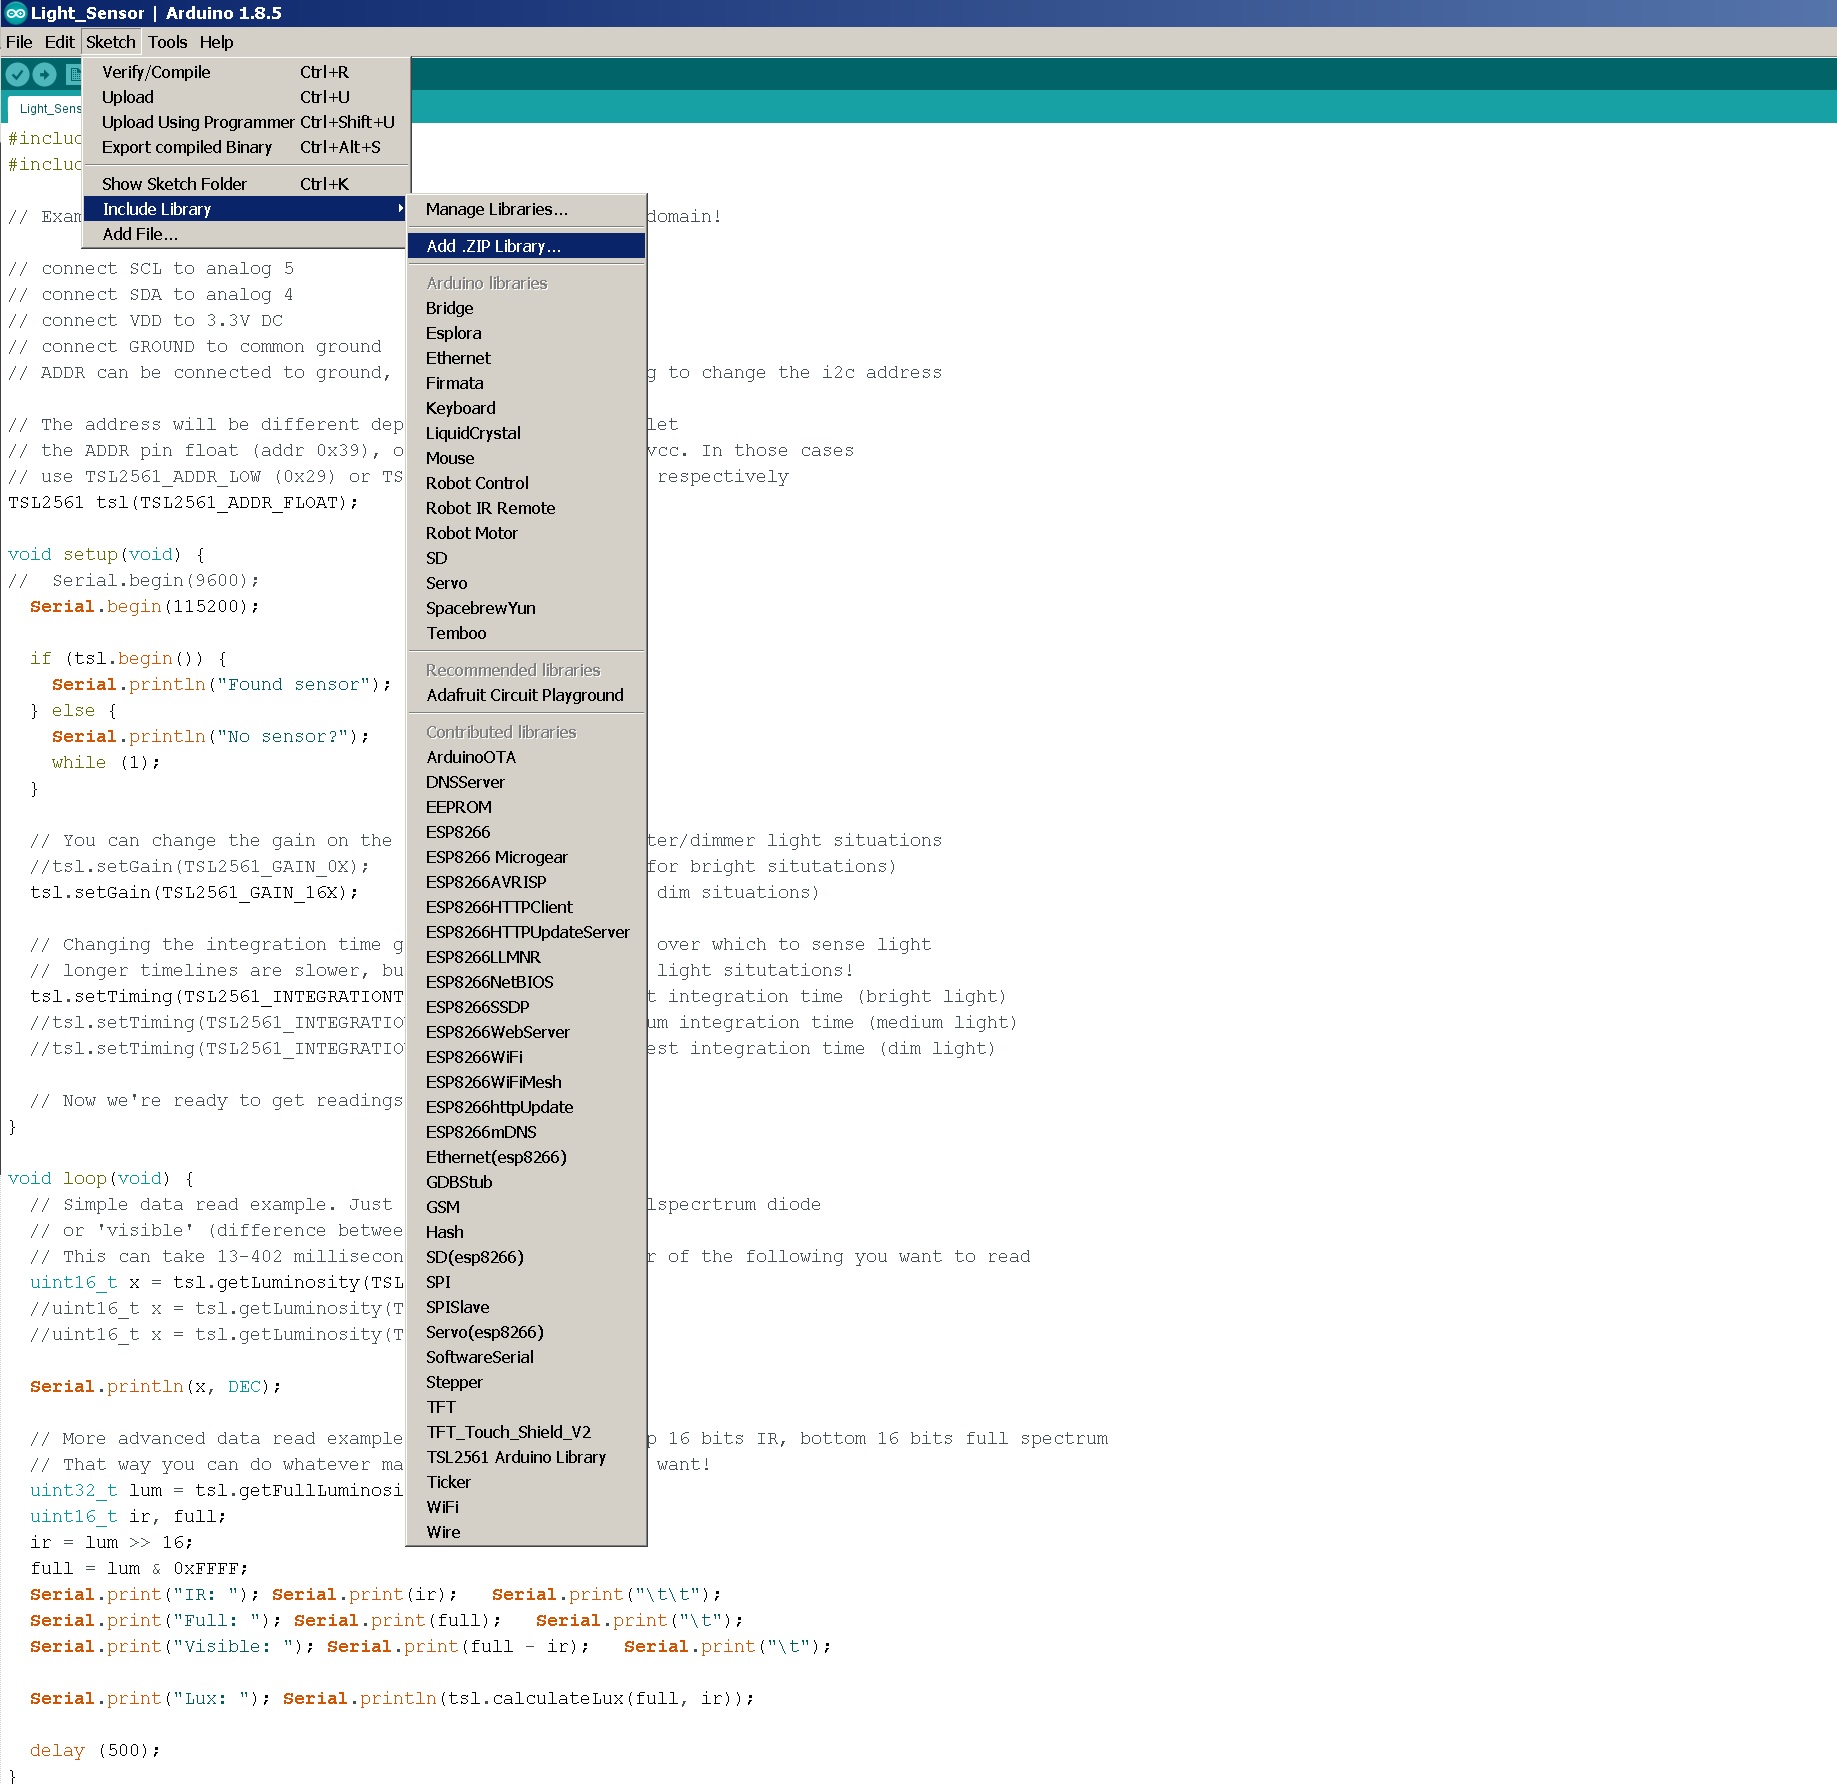Select Upload Using Programmer
Viewport: 1837px width, 1784px height.
(246, 122)
